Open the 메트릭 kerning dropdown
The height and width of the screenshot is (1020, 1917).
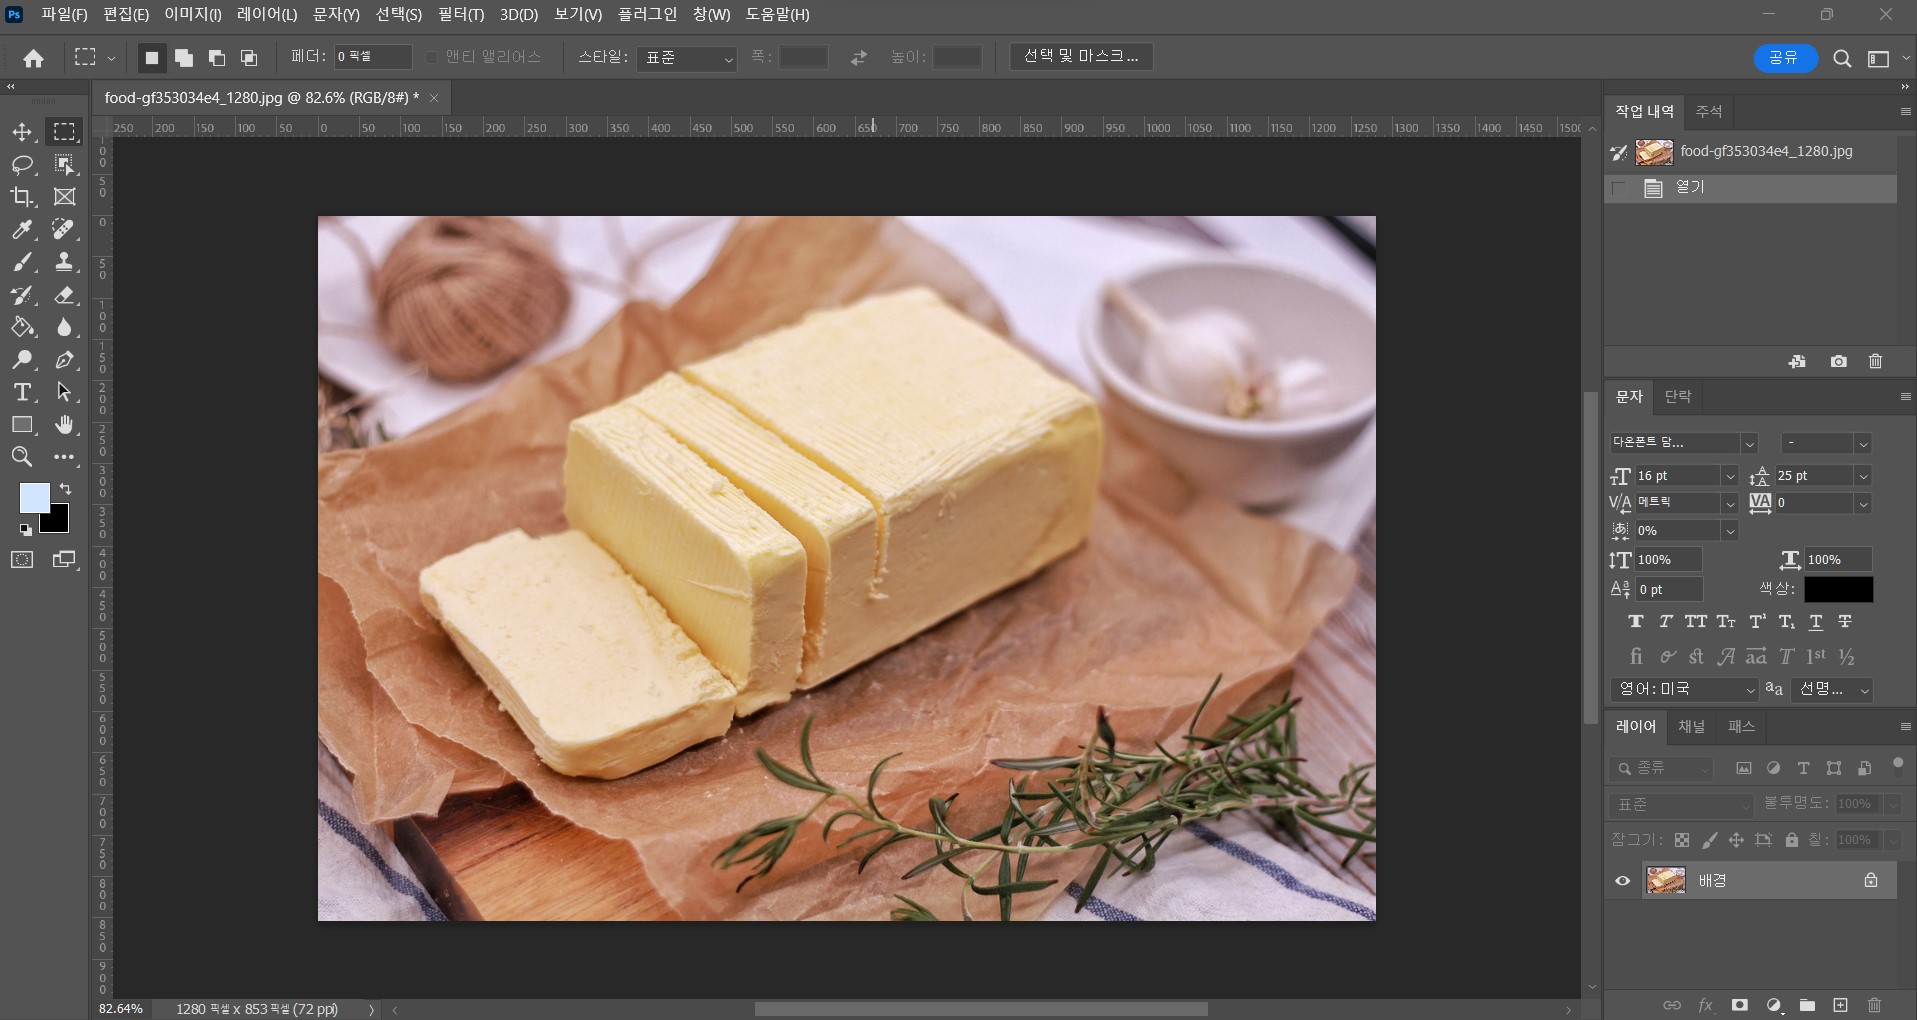click(1729, 503)
